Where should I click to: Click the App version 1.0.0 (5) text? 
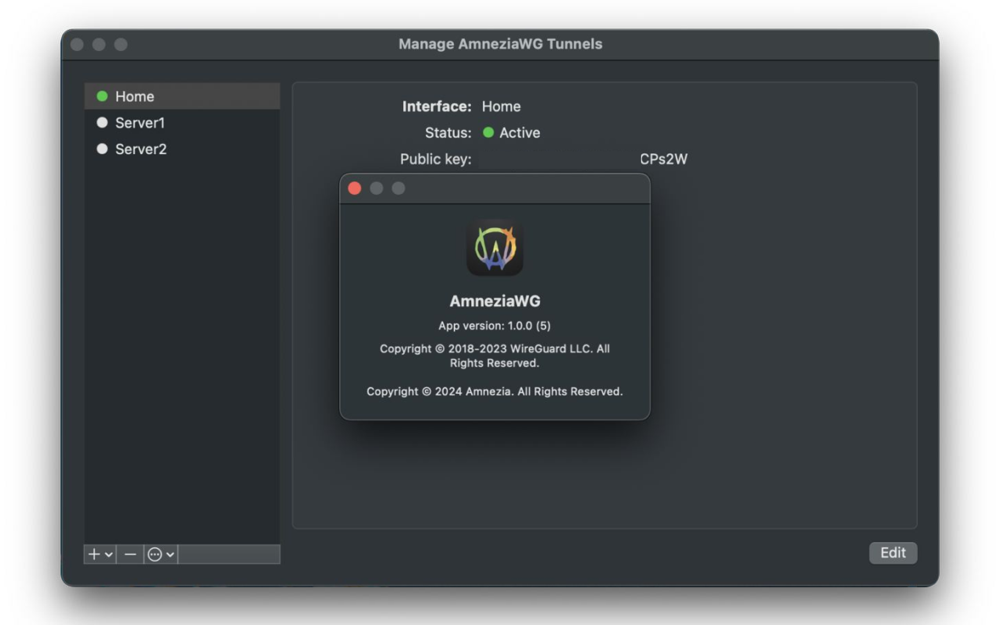tap(494, 325)
